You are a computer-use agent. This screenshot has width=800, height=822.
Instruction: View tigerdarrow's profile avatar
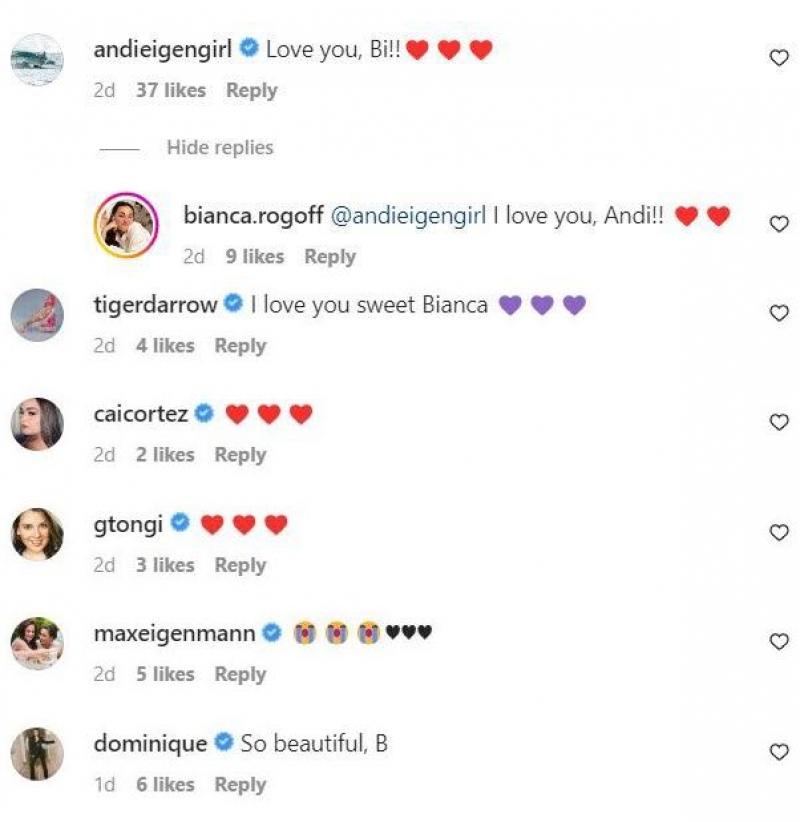[x=37, y=315]
